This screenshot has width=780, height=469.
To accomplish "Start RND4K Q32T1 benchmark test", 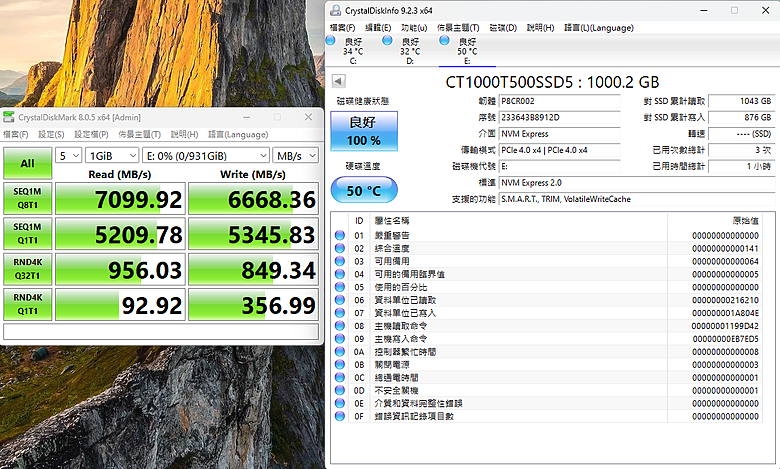I will pos(27,269).
